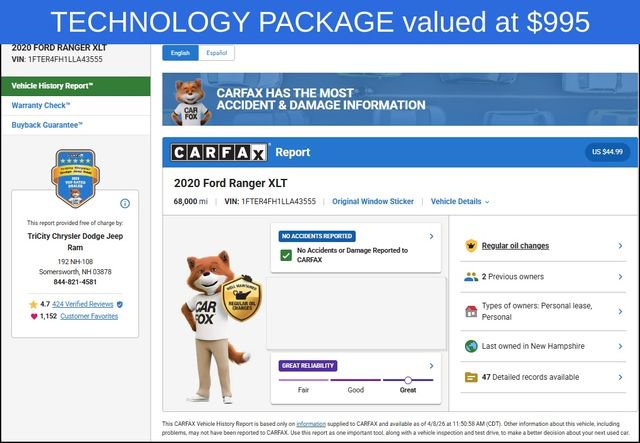Click the accident and damage information banner
This screenshot has width=640, height=443.
pos(400,99)
